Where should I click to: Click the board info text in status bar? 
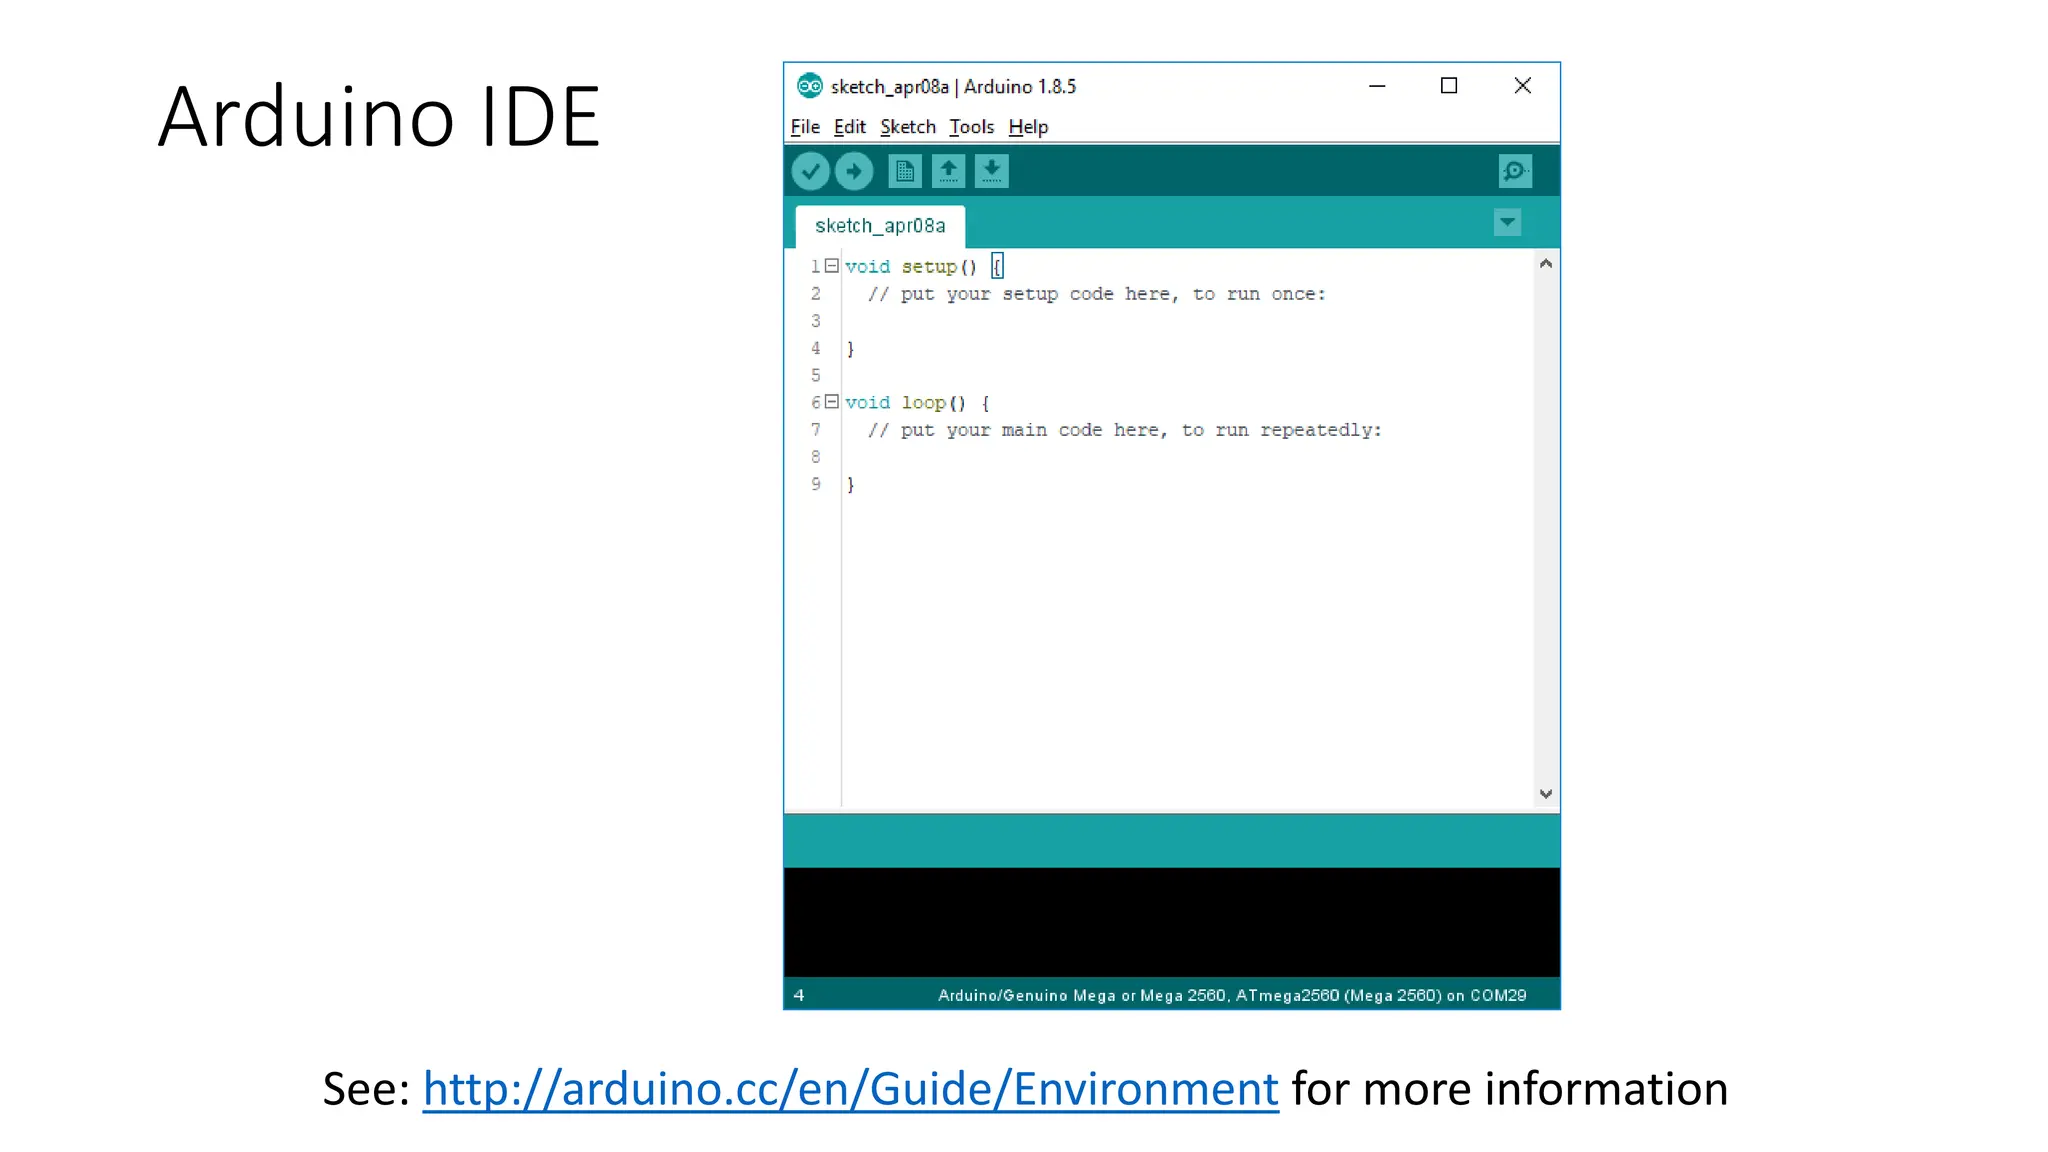tap(1232, 995)
